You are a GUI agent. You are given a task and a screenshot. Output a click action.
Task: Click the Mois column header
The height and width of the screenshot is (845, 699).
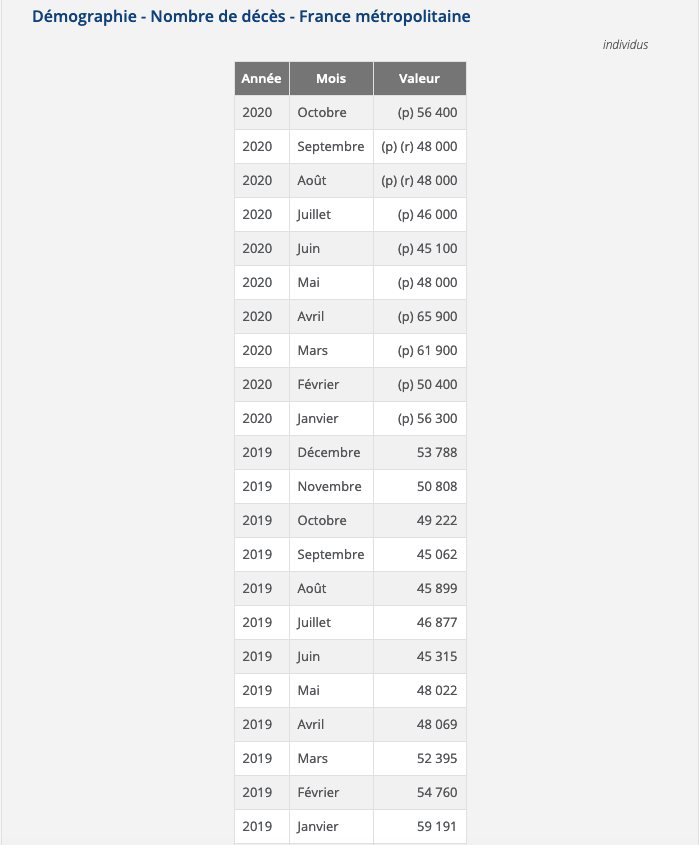(331, 79)
